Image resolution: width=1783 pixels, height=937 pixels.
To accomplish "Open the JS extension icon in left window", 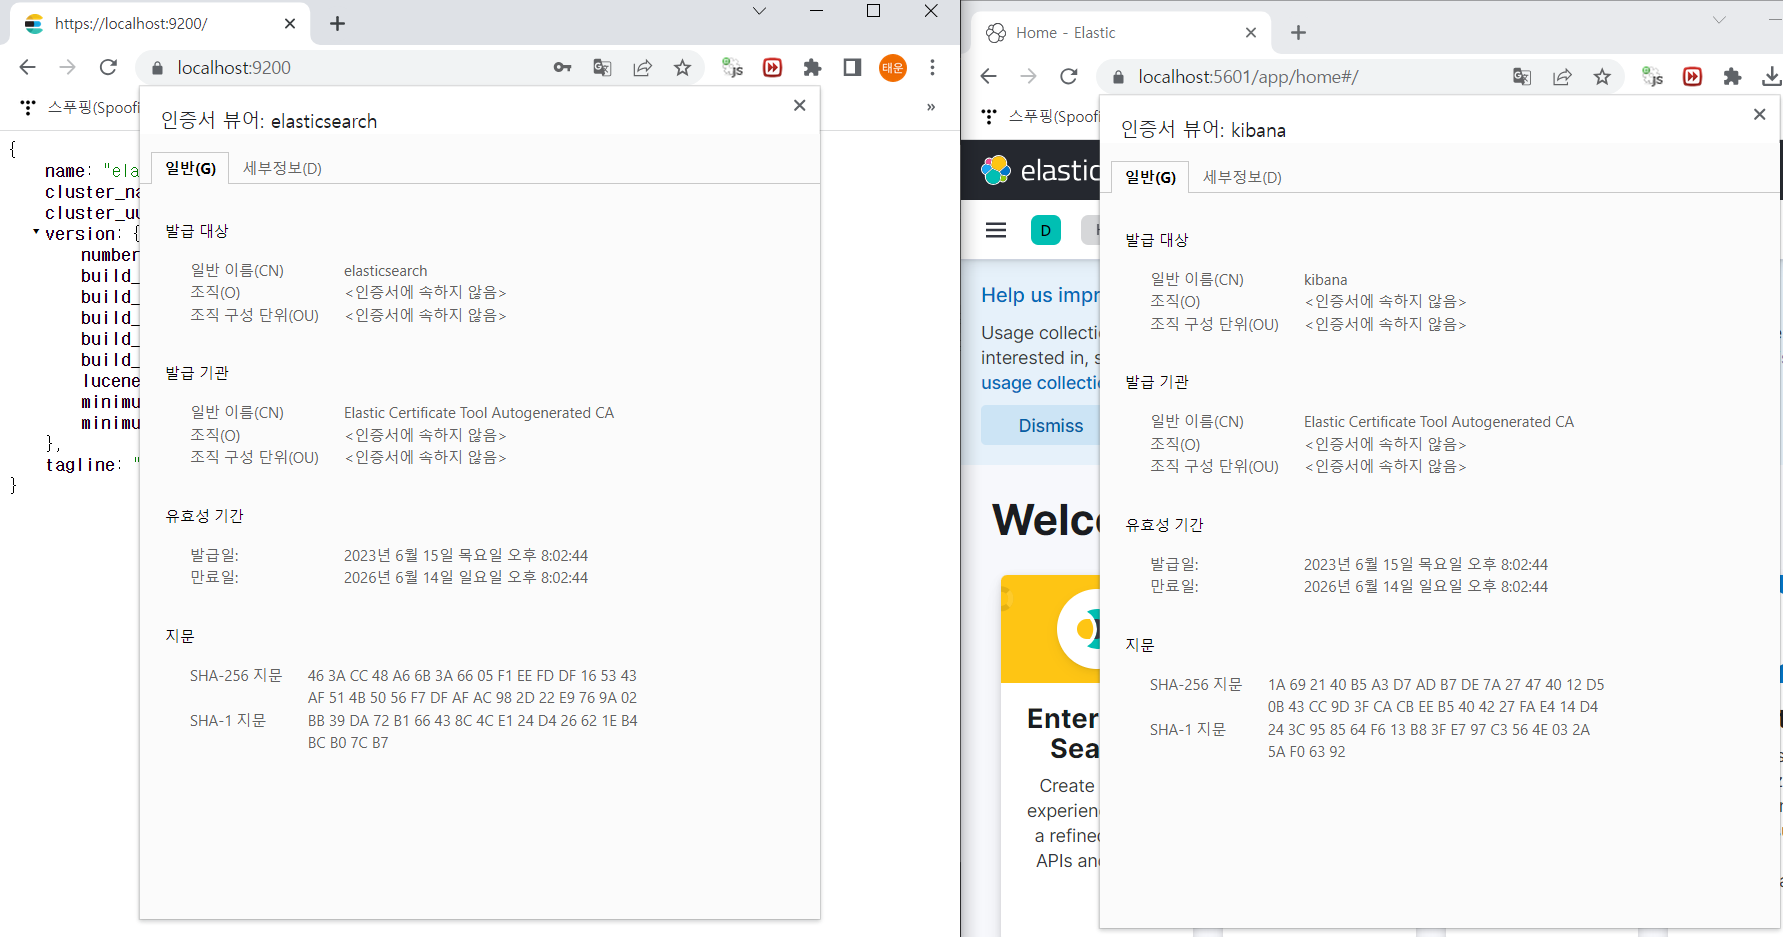I will pyautogui.click(x=733, y=68).
